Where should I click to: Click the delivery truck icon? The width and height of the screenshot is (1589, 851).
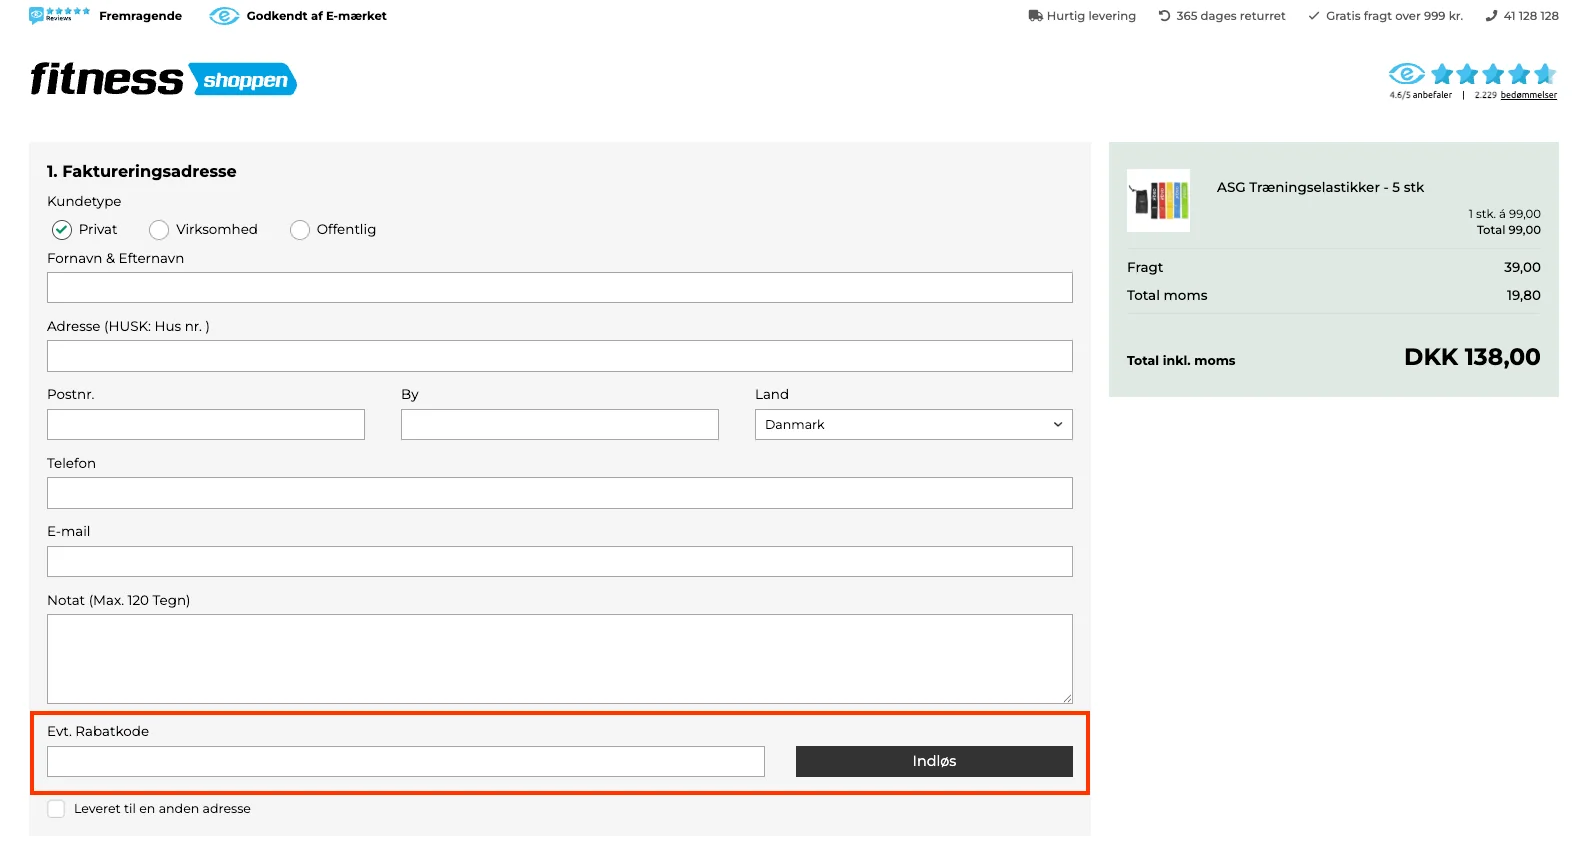click(x=1035, y=16)
